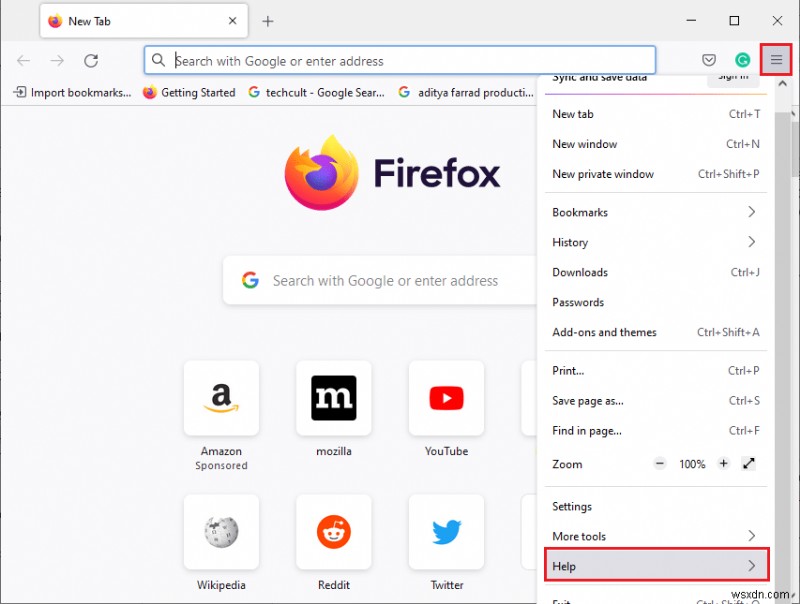Click the Google icon in page search box

tap(250, 280)
